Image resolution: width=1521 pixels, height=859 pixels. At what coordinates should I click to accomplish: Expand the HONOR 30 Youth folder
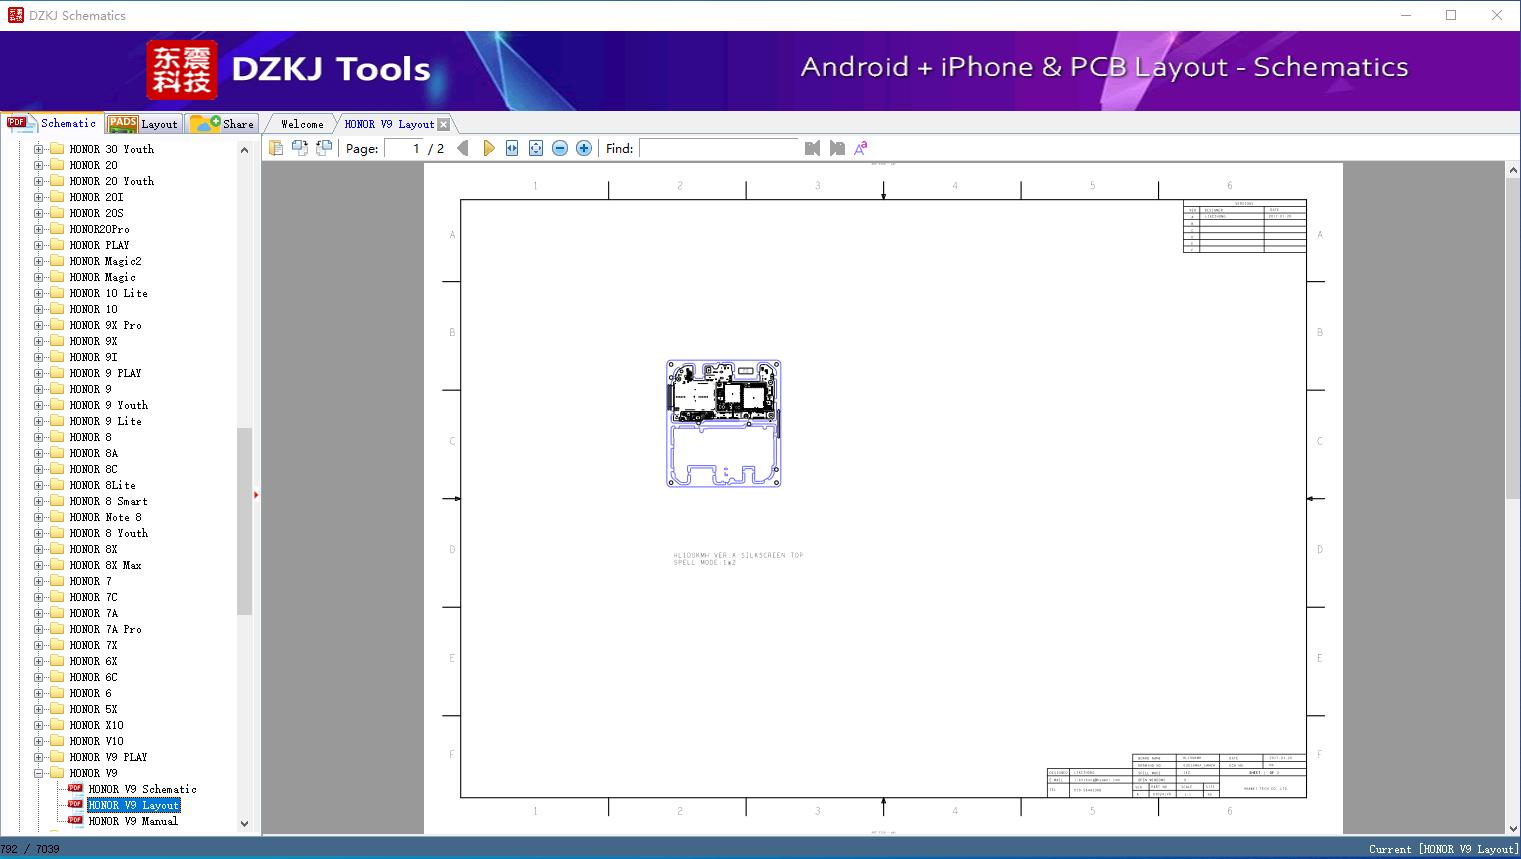pyautogui.click(x=38, y=149)
